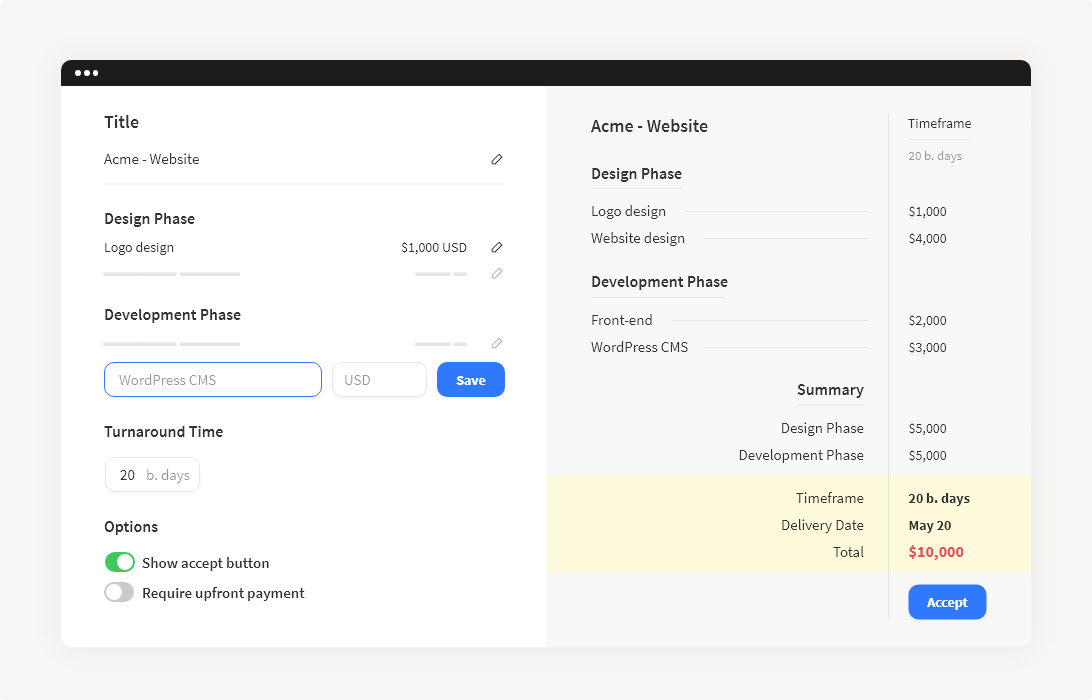Select the turnaround time field showing 20
The height and width of the screenshot is (700, 1092).
(x=152, y=474)
